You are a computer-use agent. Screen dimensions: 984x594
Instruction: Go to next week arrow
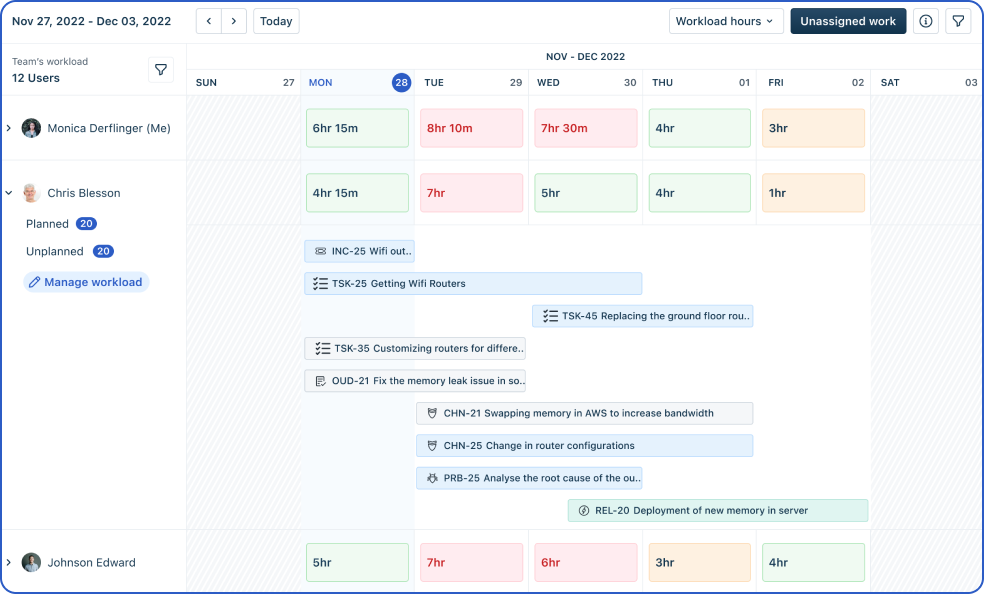(233, 21)
